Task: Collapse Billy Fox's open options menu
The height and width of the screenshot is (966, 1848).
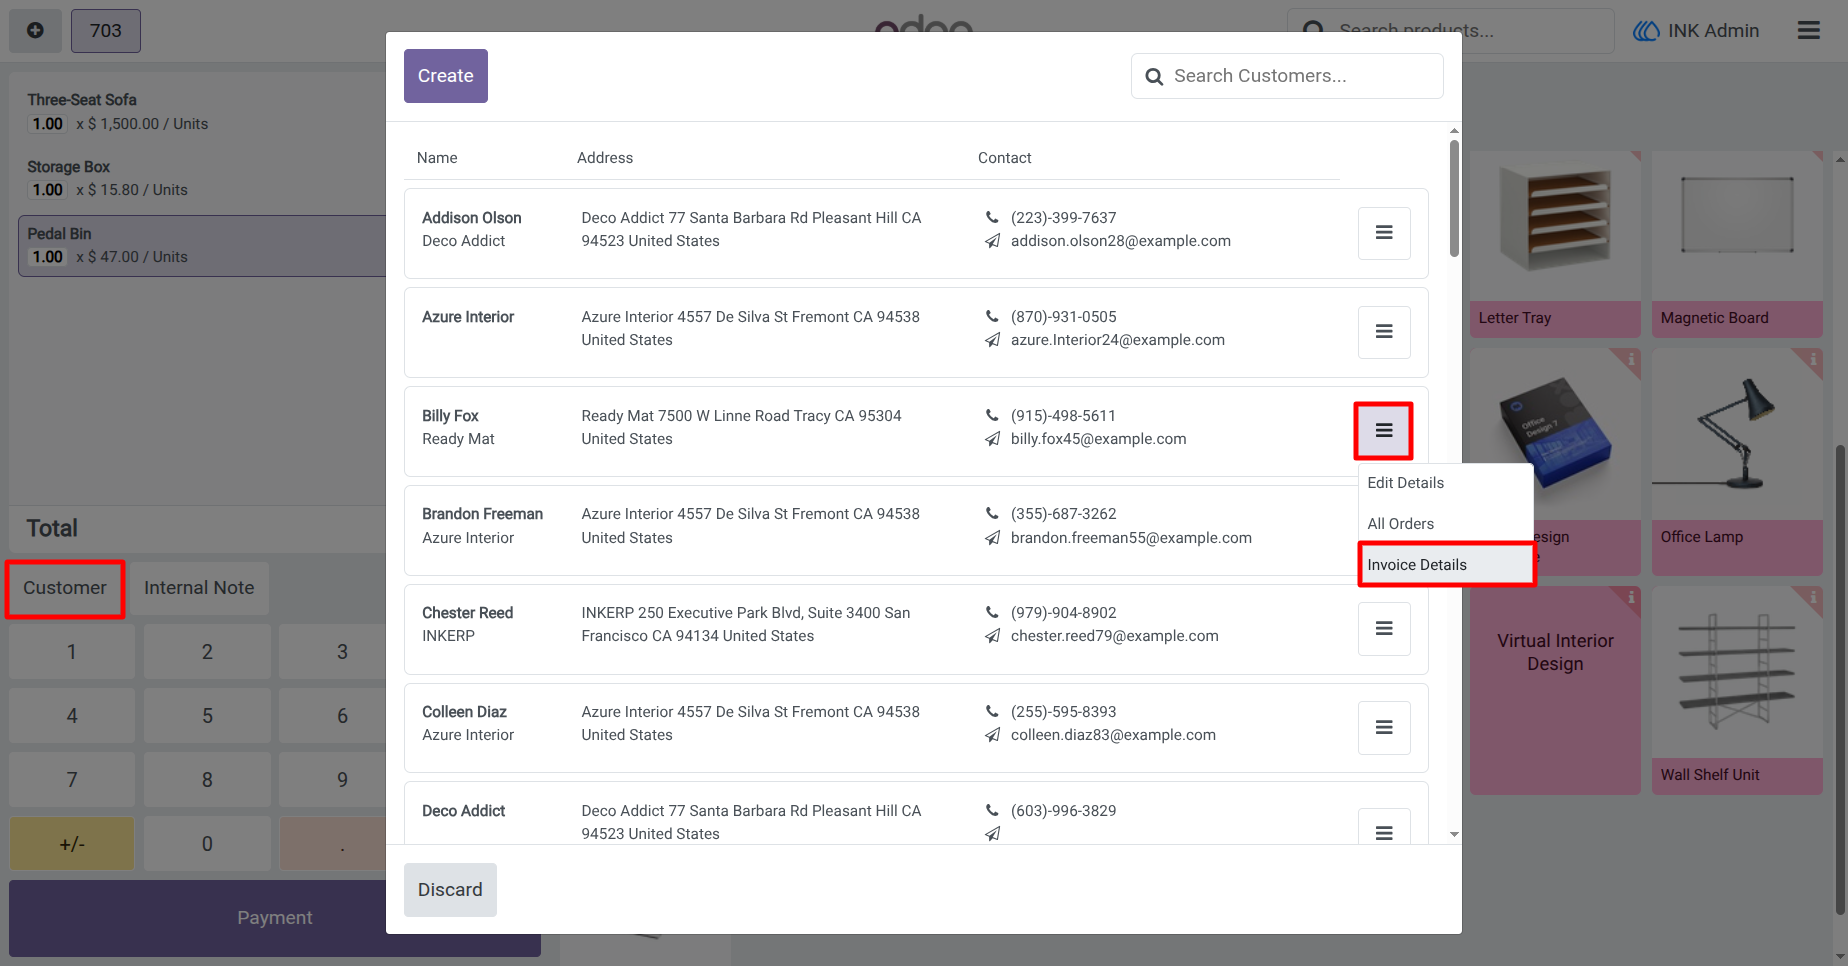Action: [x=1384, y=431]
